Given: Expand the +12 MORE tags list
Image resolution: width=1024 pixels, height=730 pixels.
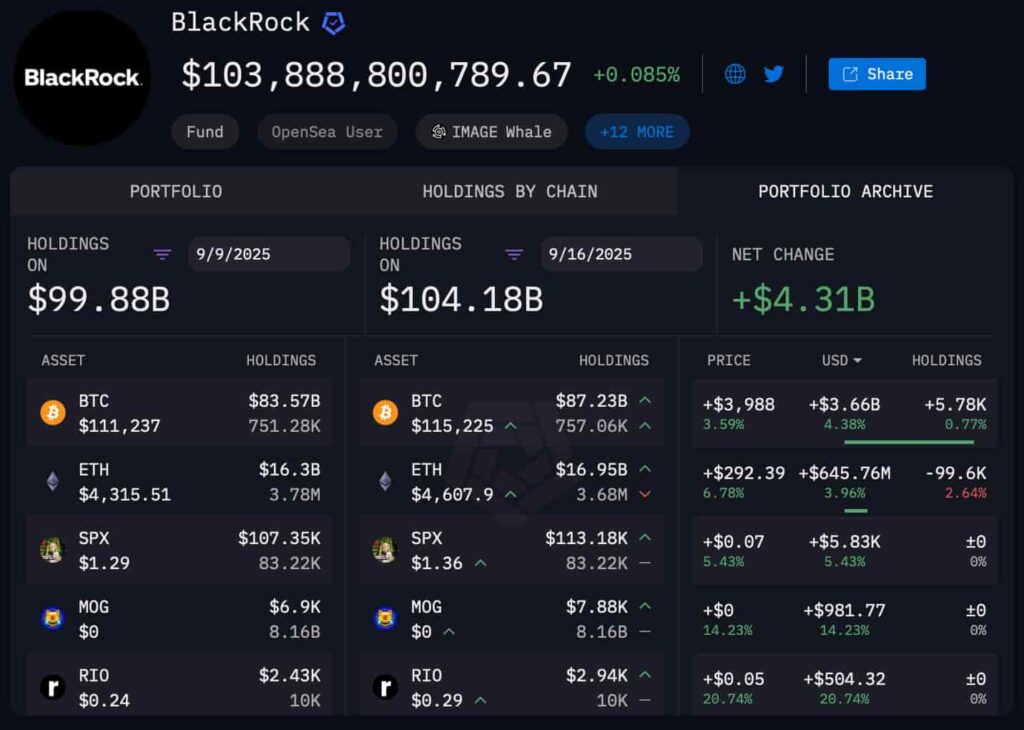Looking at the screenshot, I should click(637, 131).
